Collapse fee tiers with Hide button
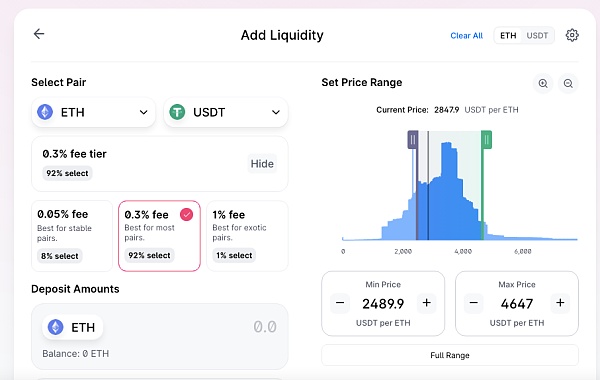The image size is (600, 380). 262,164
